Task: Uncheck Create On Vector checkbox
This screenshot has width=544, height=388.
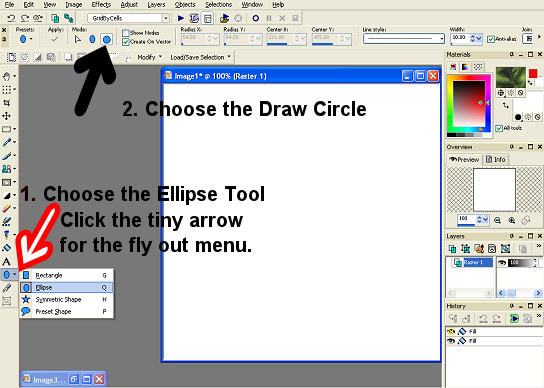Action: (126, 42)
